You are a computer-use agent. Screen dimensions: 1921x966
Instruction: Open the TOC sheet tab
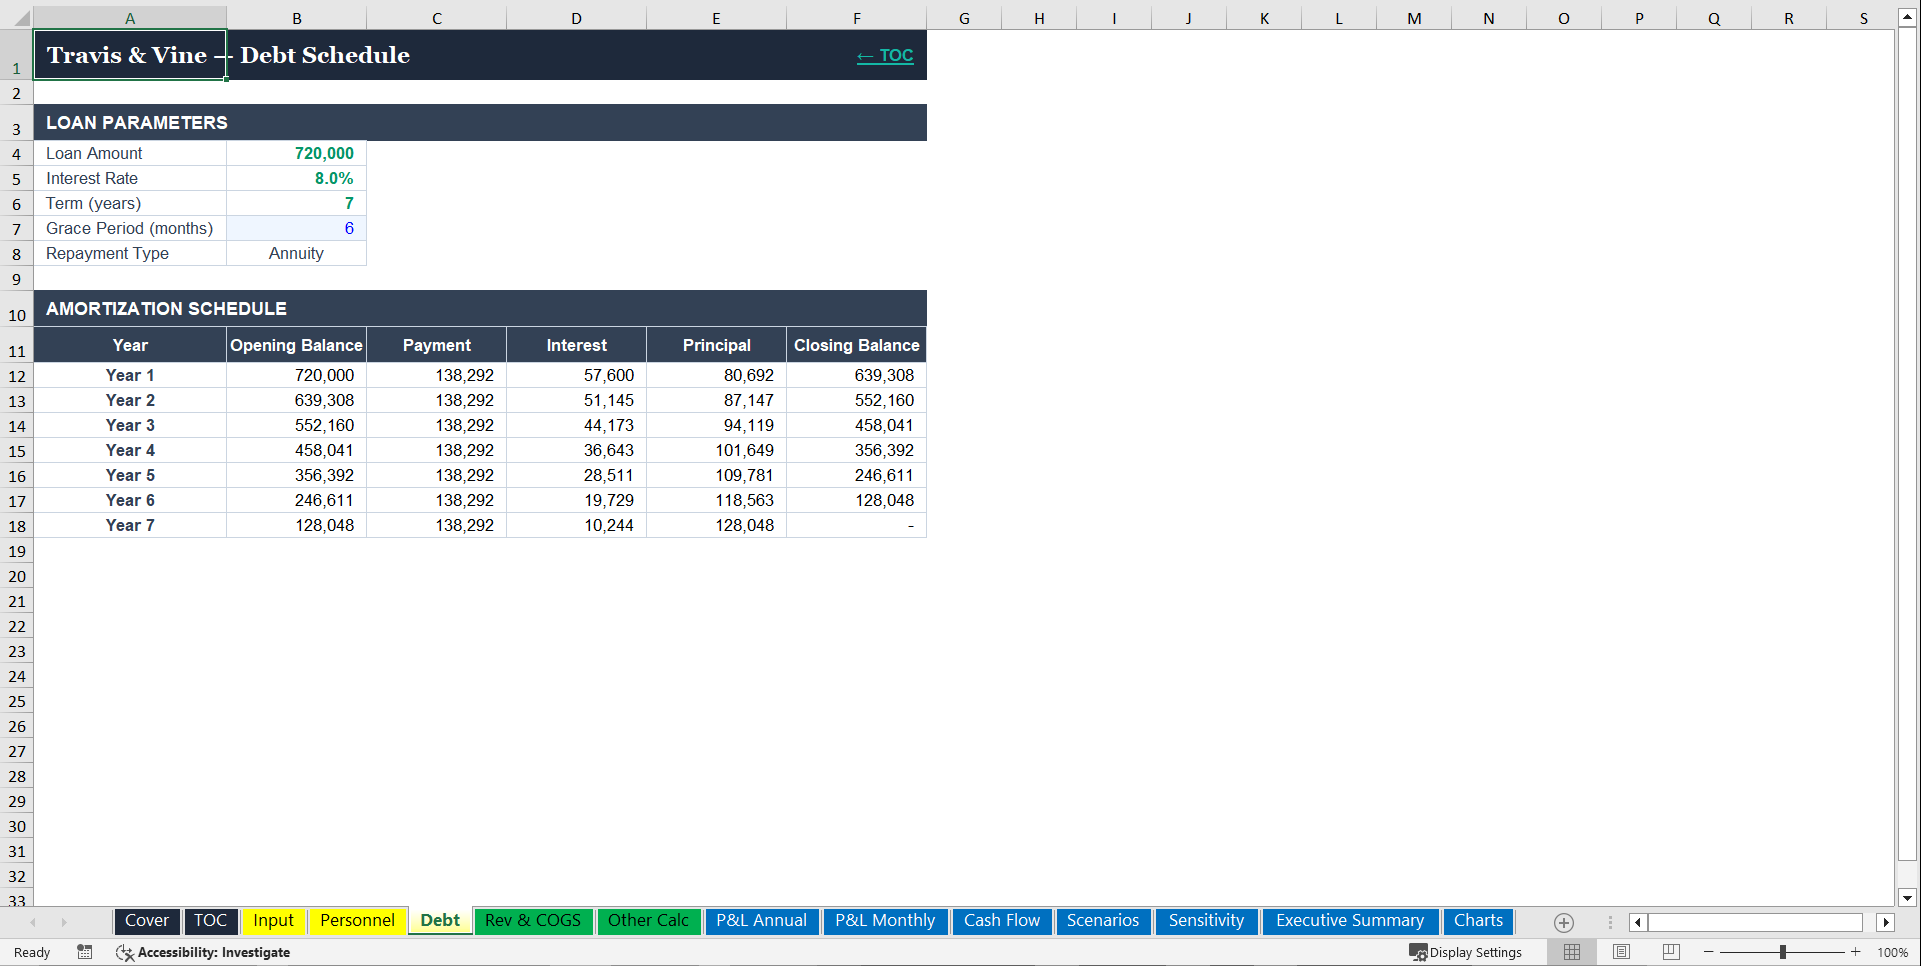210,921
